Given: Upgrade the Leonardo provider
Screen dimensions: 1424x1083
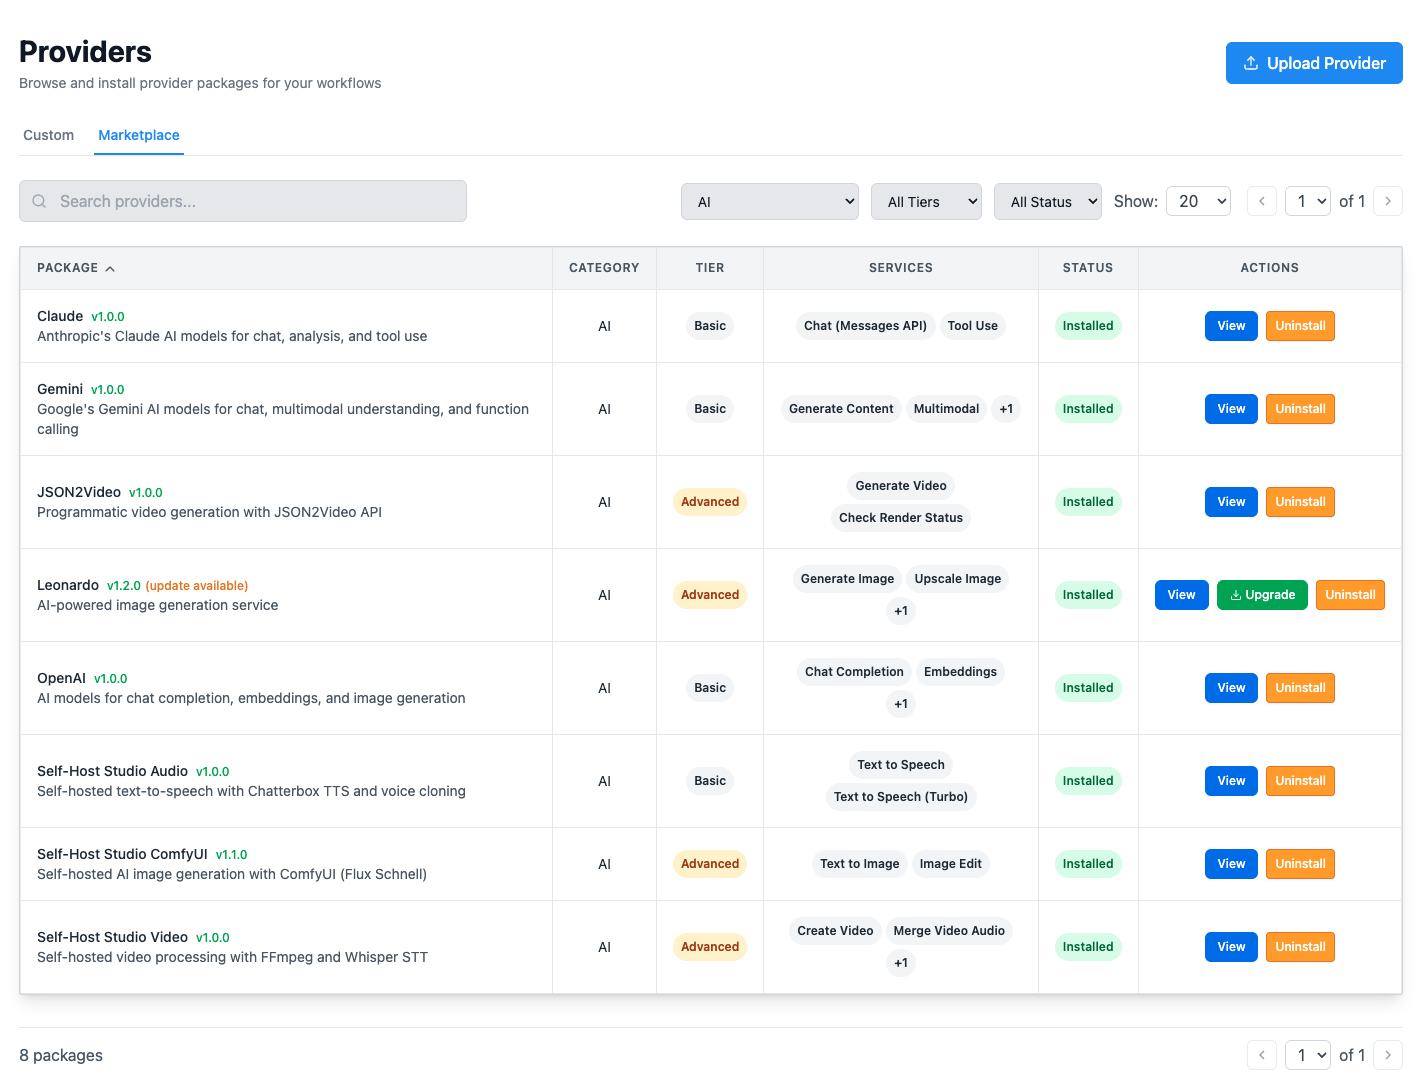Looking at the screenshot, I should click(1262, 594).
